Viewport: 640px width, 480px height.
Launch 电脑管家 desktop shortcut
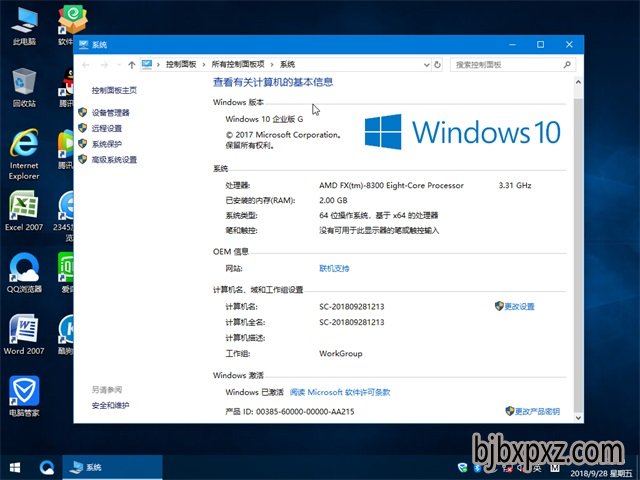[x=24, y=396]
